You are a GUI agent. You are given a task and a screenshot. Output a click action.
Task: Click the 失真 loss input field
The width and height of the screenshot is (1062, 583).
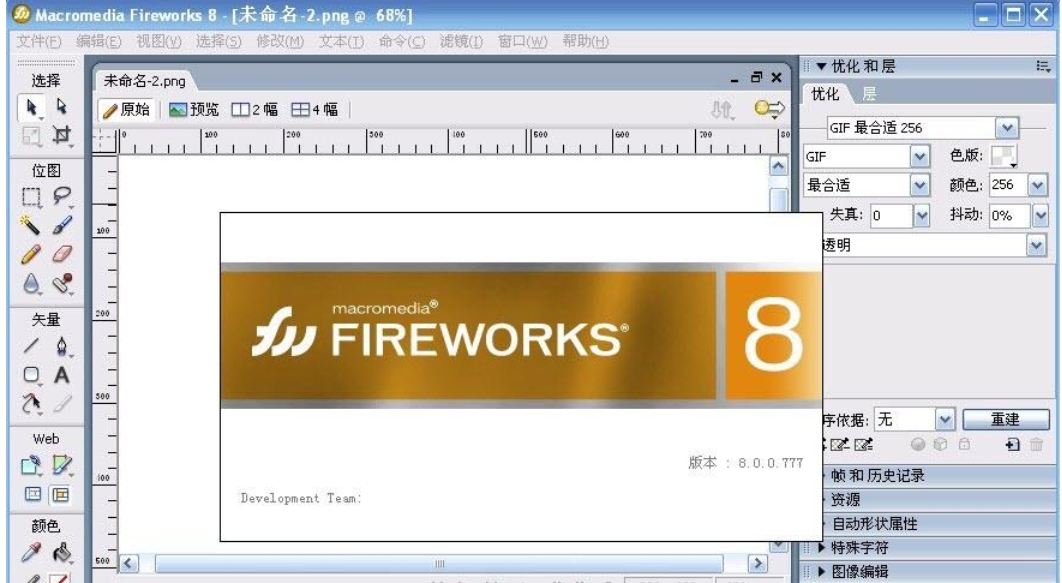click(891, 215)
